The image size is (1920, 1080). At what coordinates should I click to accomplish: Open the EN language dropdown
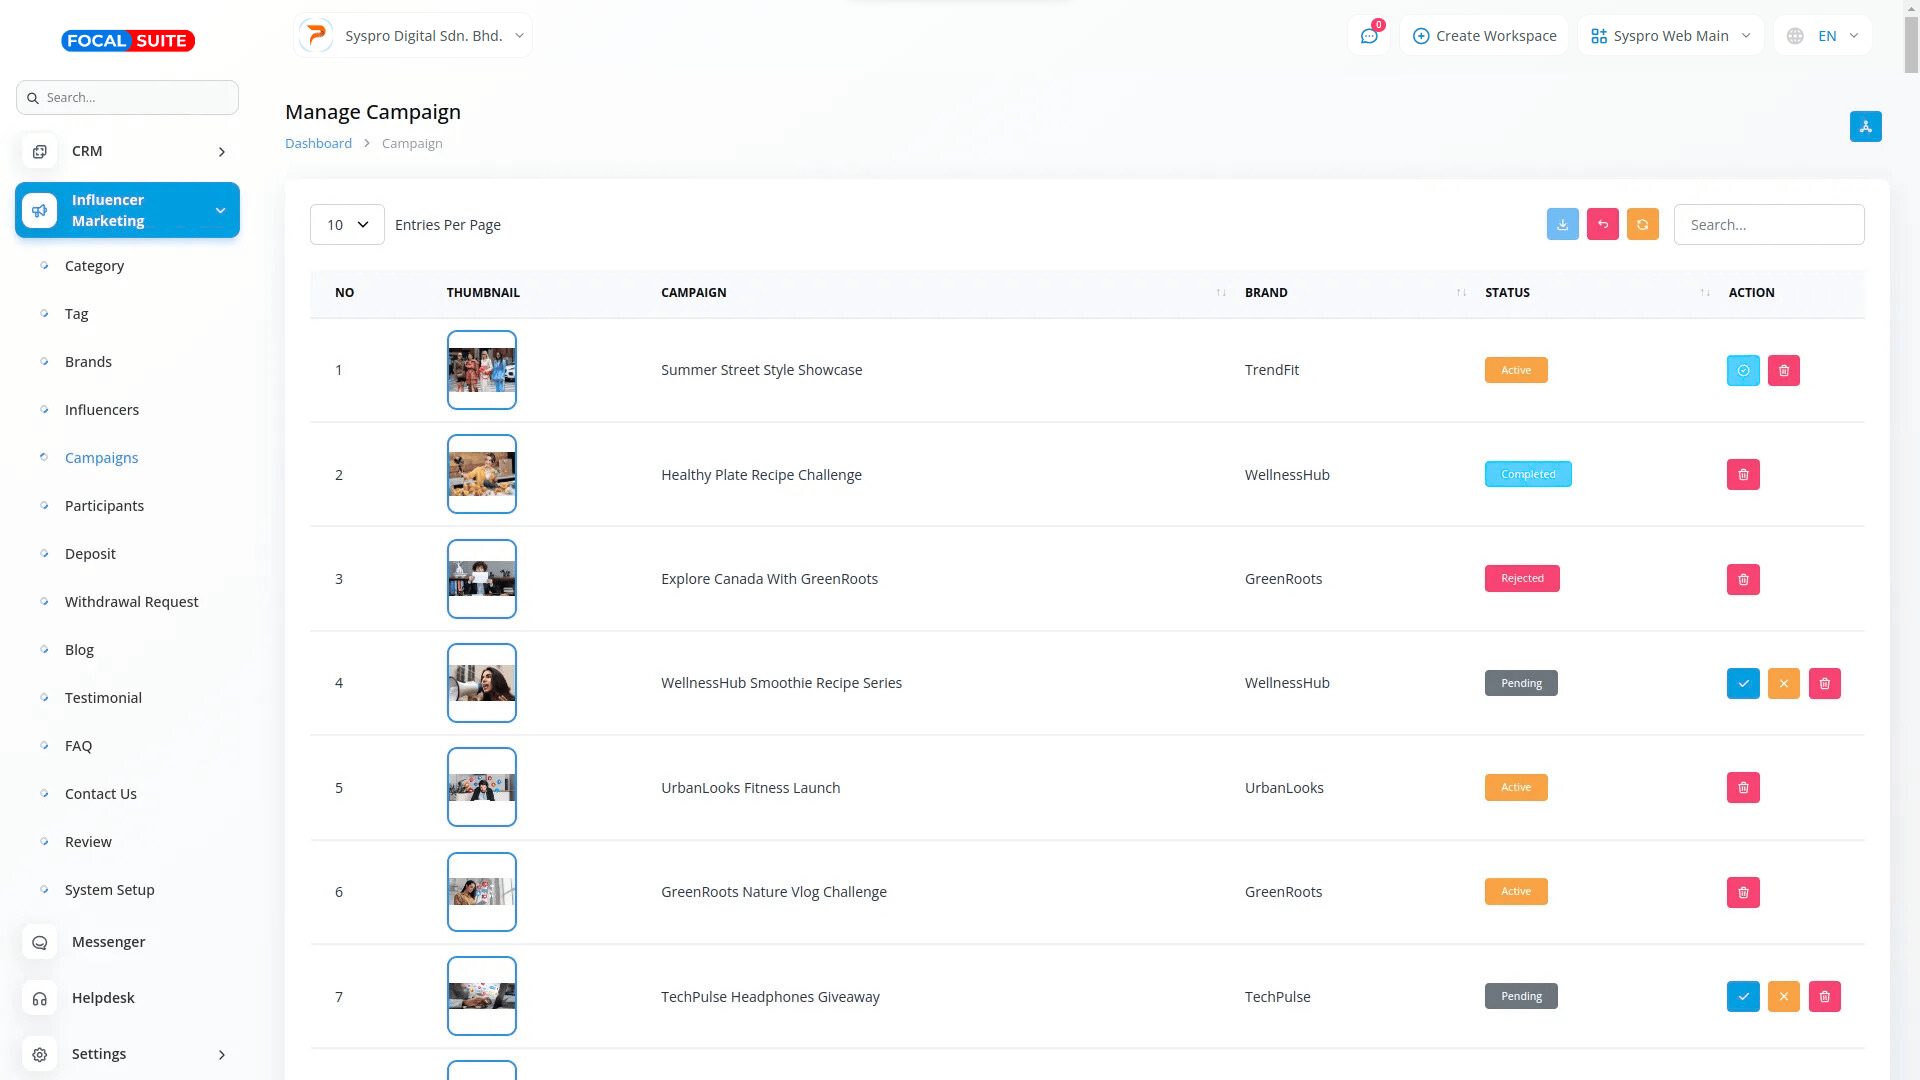point(1824,36)
